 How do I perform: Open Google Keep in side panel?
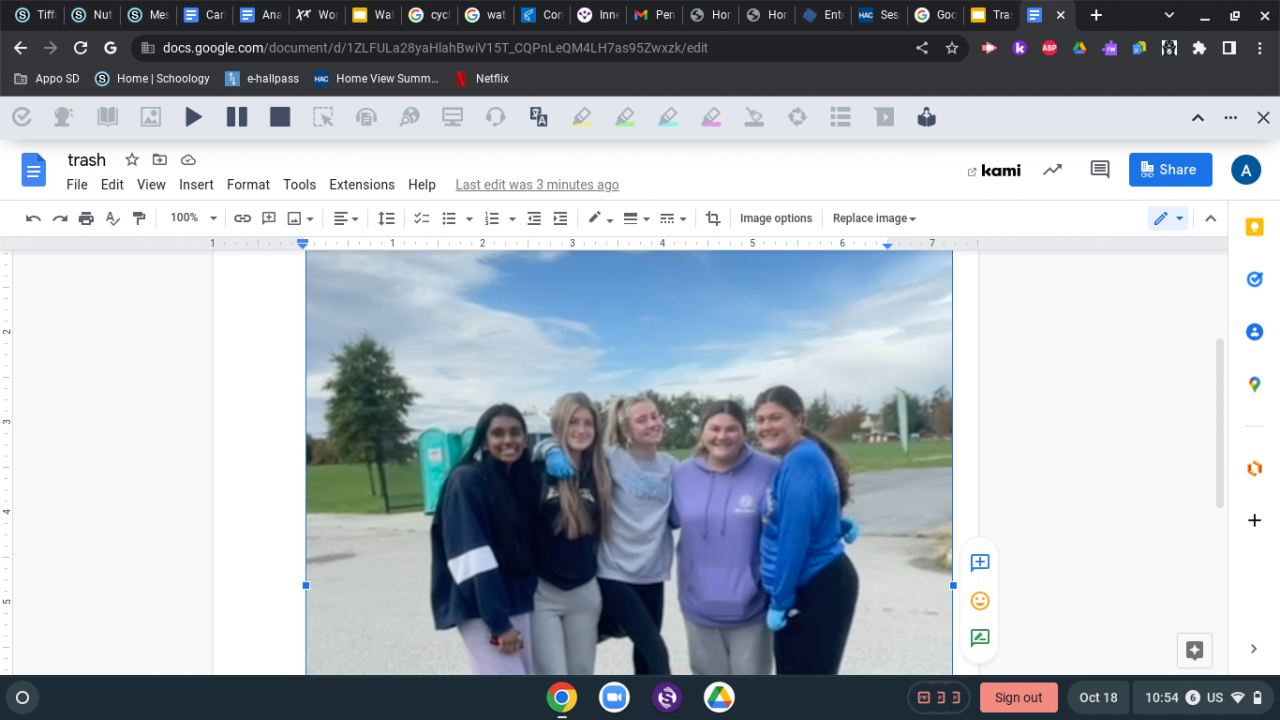click(x=1254, y=227)
